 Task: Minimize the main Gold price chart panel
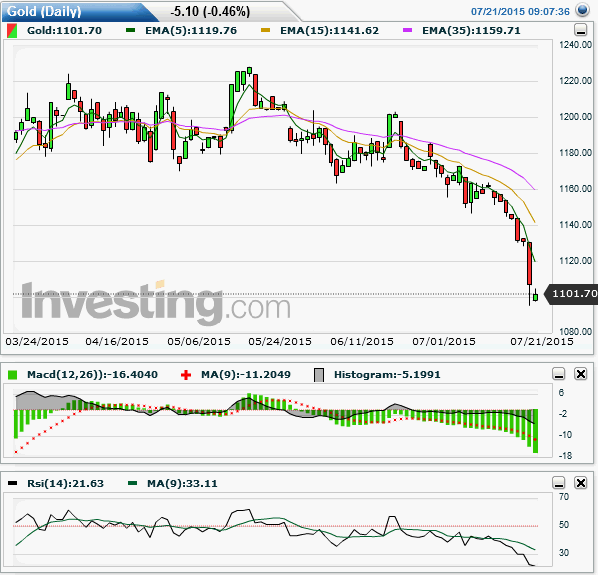(x=580, y=30)
